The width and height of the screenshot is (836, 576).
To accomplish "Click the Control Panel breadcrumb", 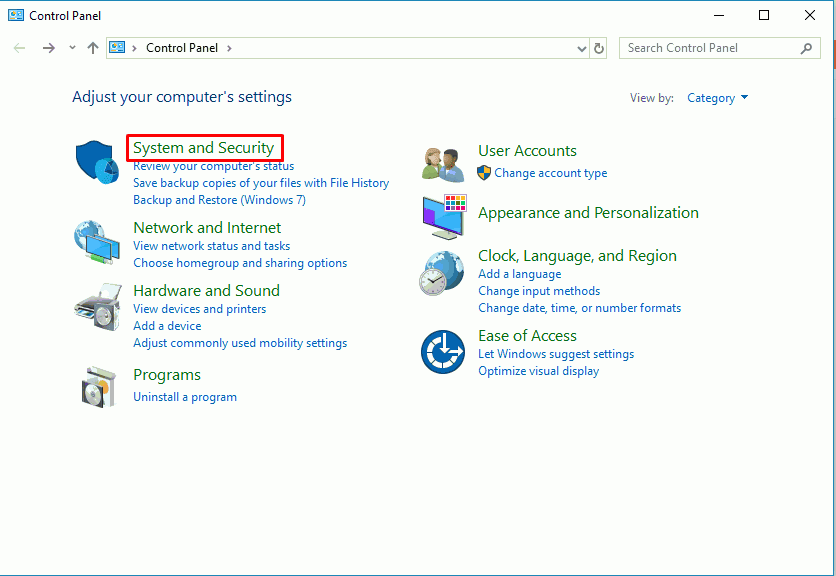I will [182, 48].
